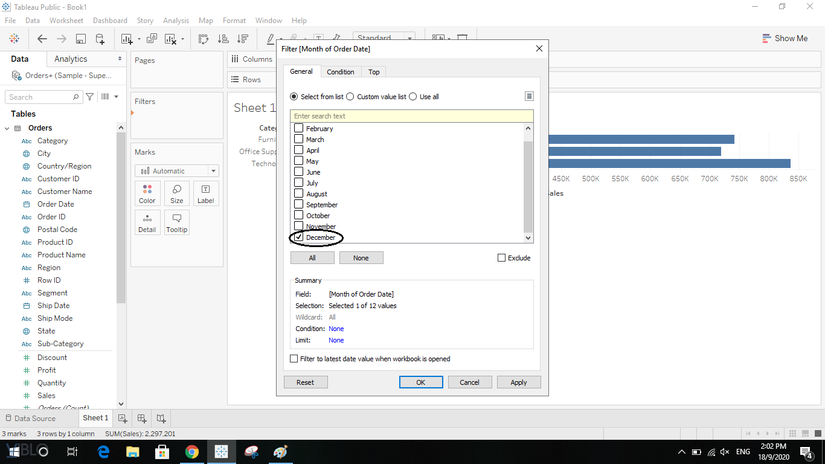Select the Custom value list radio button
825x464 pixels.
click(350, 97)
